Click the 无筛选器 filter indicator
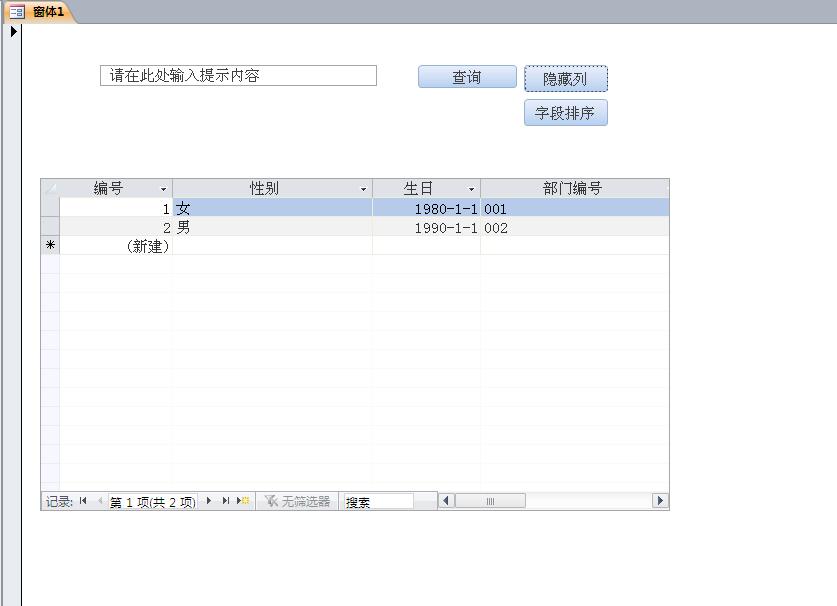The image size is (837, 606). (x=297, y=501)
